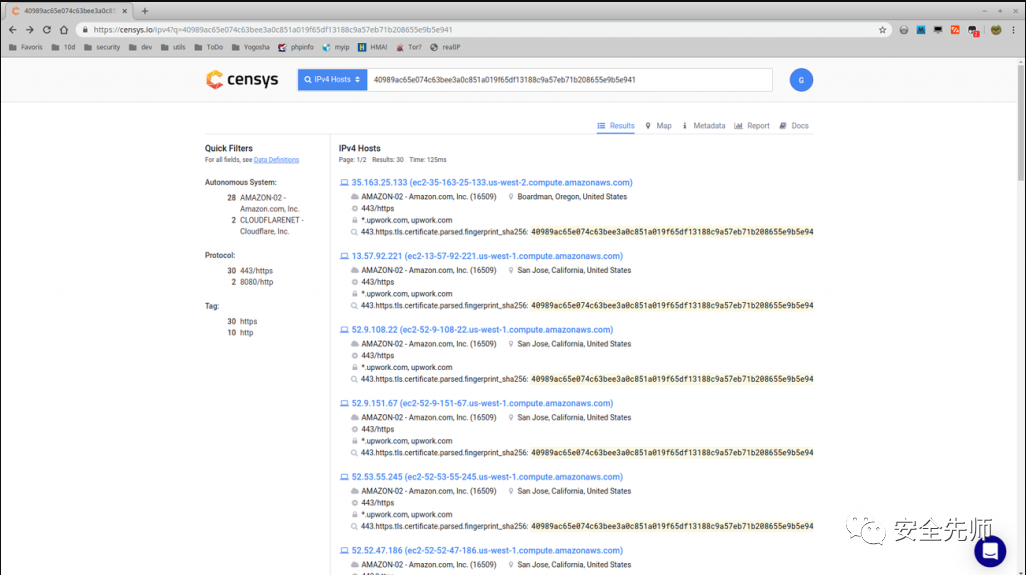This screenshot has height=575, width=1026.
Task: Open the myip bookmark
Action: (x=336, y=47)
